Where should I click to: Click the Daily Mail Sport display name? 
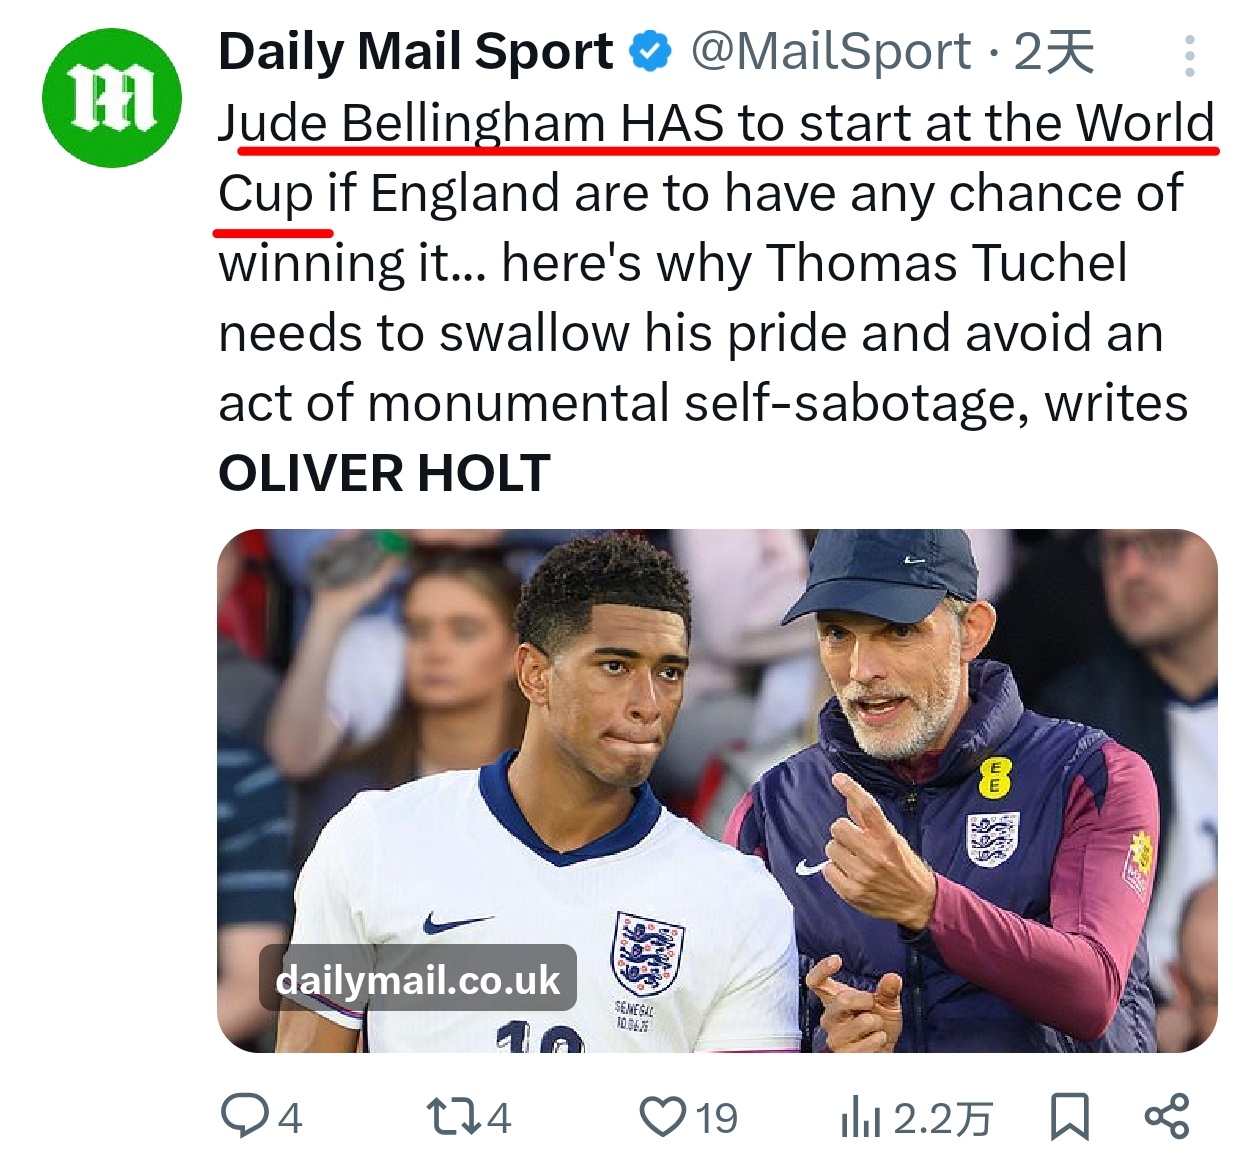415,52
